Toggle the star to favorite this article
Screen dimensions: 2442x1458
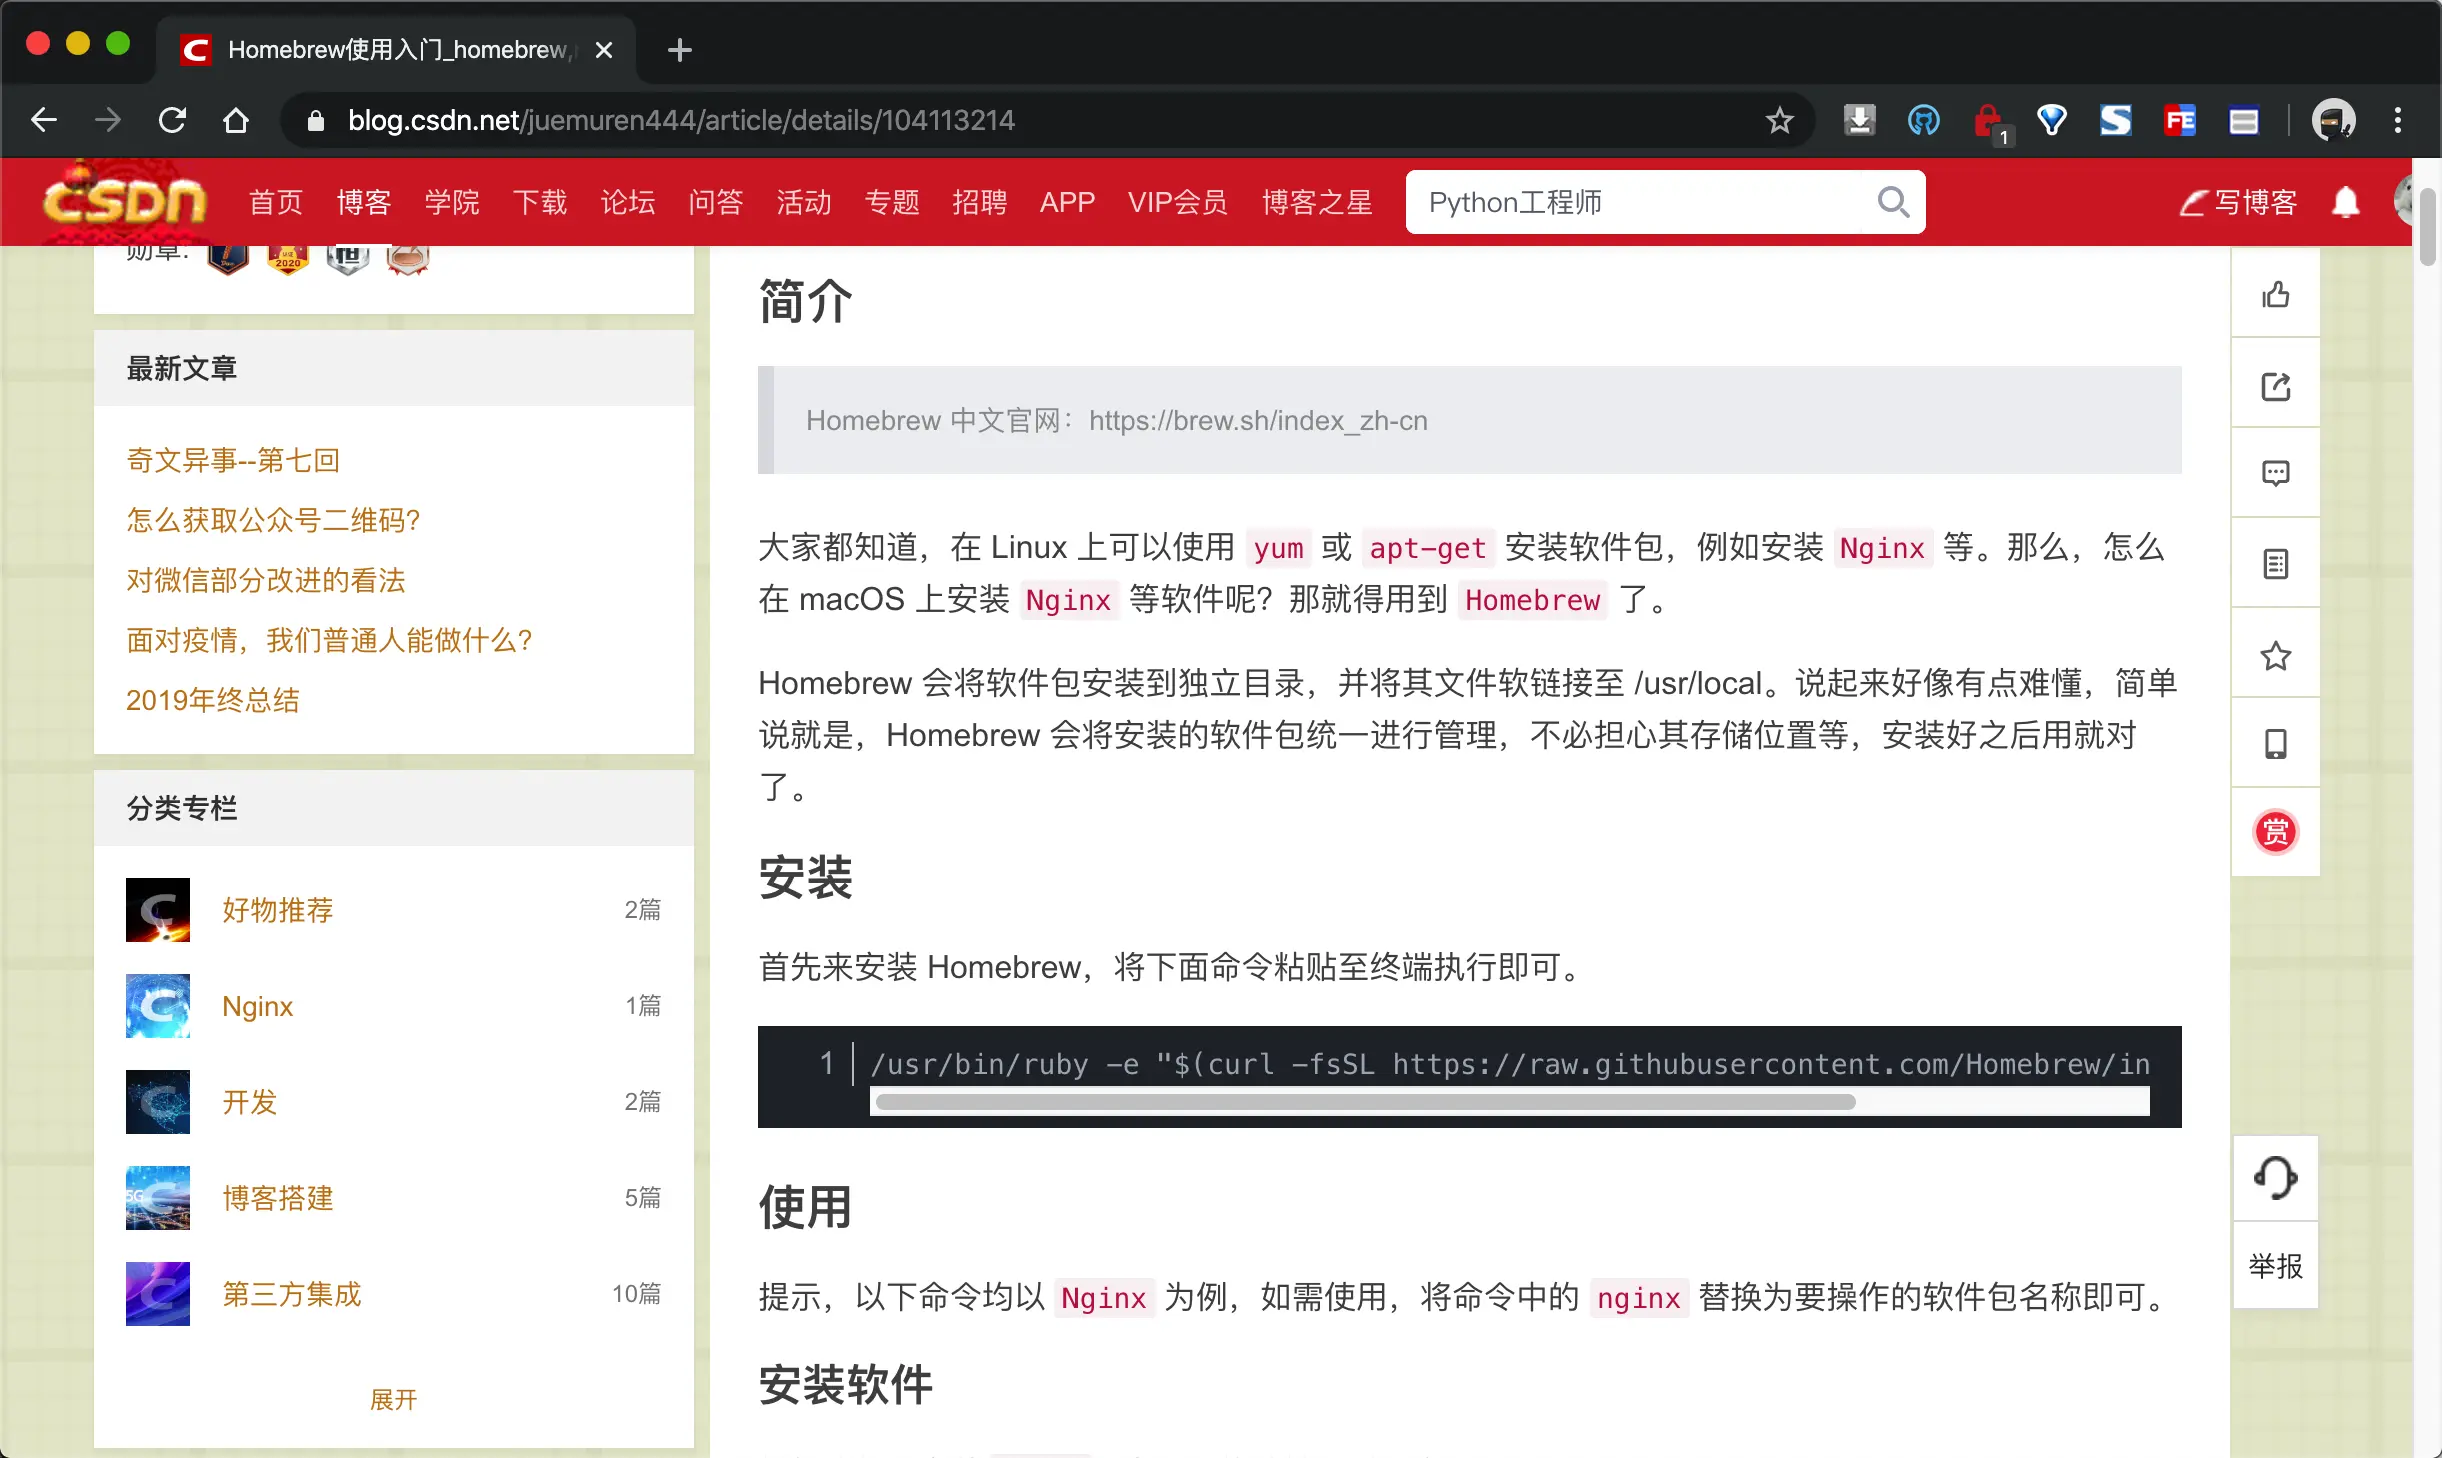coord(2275,655)
